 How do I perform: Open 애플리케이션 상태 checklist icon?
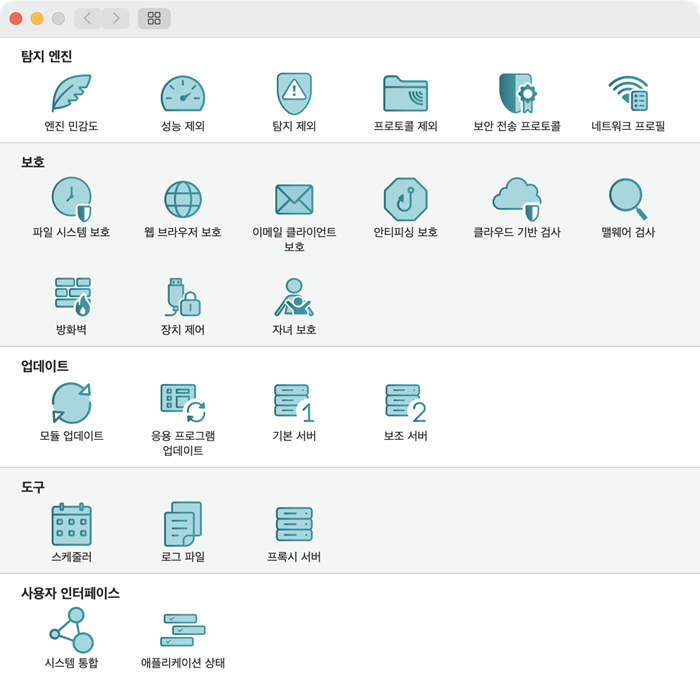[x=183, y=630]
